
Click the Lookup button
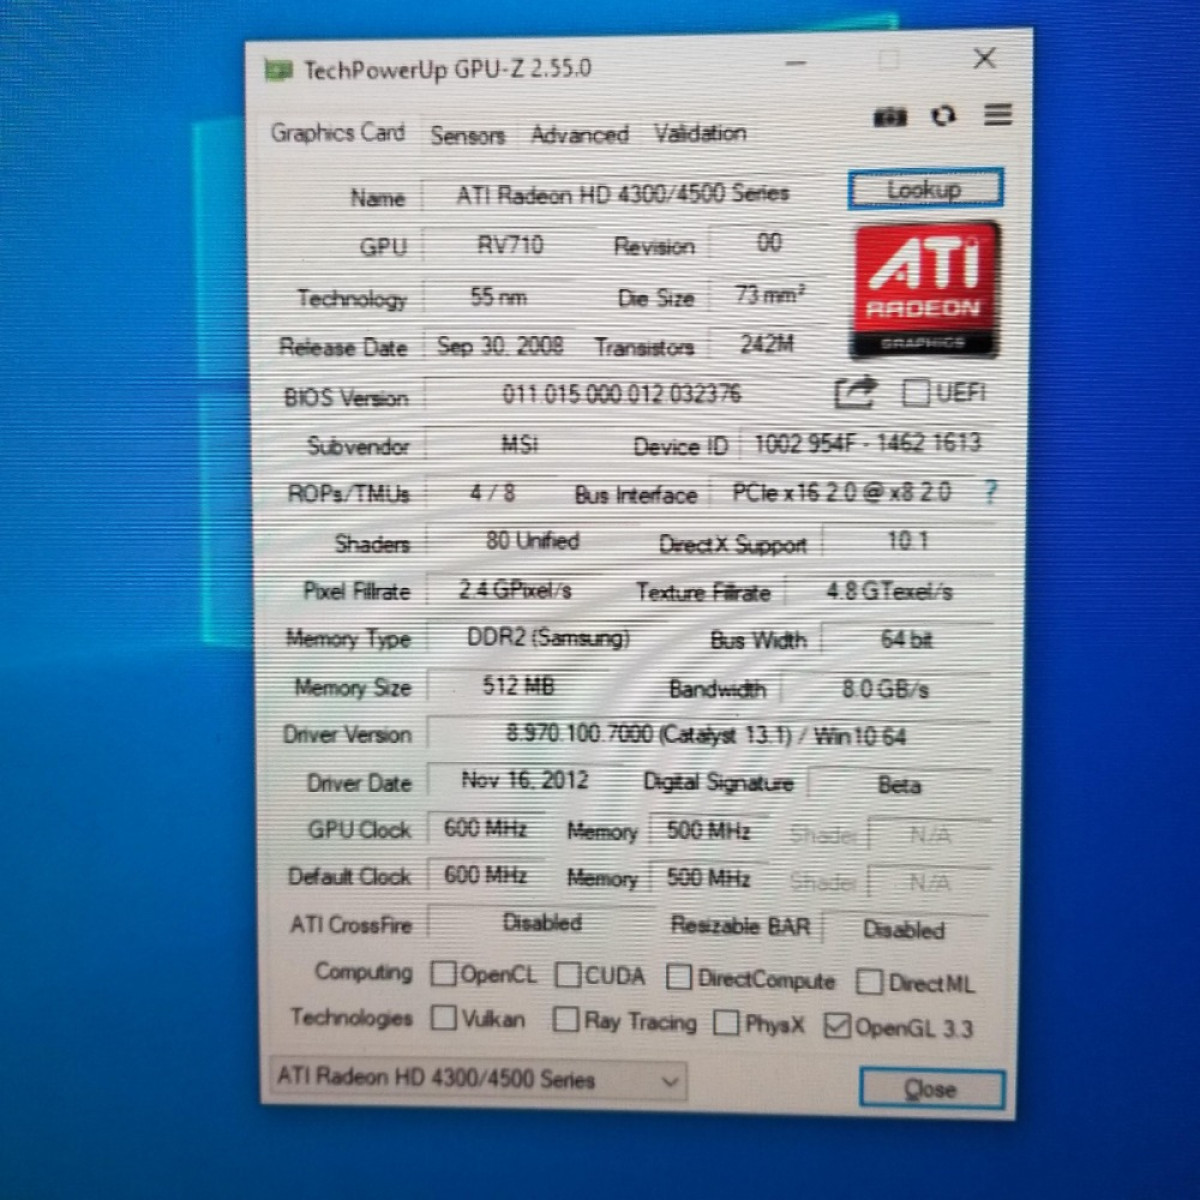pos(925,189)
